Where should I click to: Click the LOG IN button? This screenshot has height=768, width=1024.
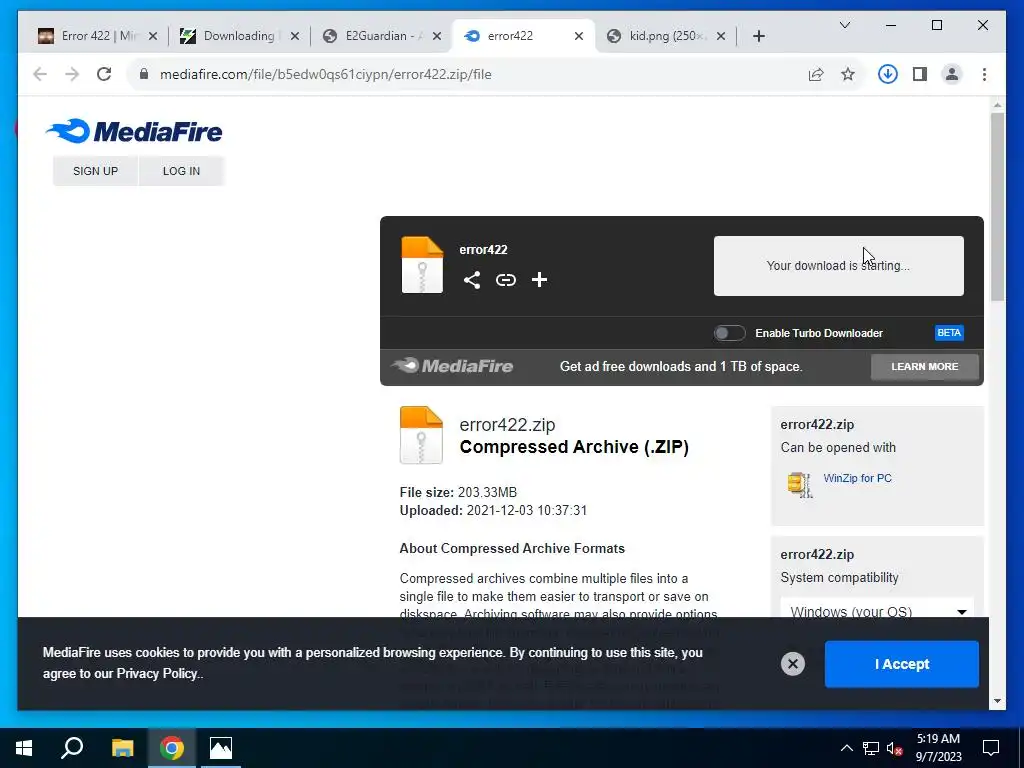point(181,171)
